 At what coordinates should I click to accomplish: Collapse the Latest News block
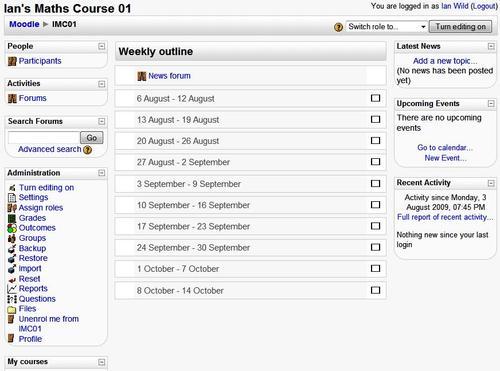[491, 46]
